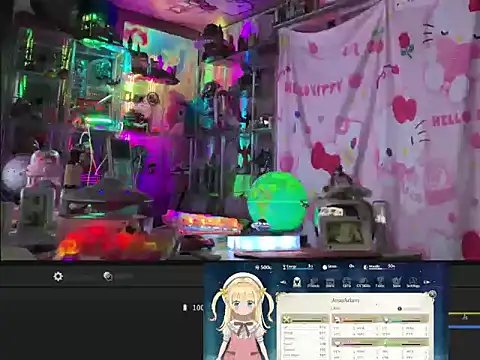The height and width of the screenshot is (360, 480).
Task: Open the gear settings icon in the dark toolbar
Action: click(x=58, y=276)
